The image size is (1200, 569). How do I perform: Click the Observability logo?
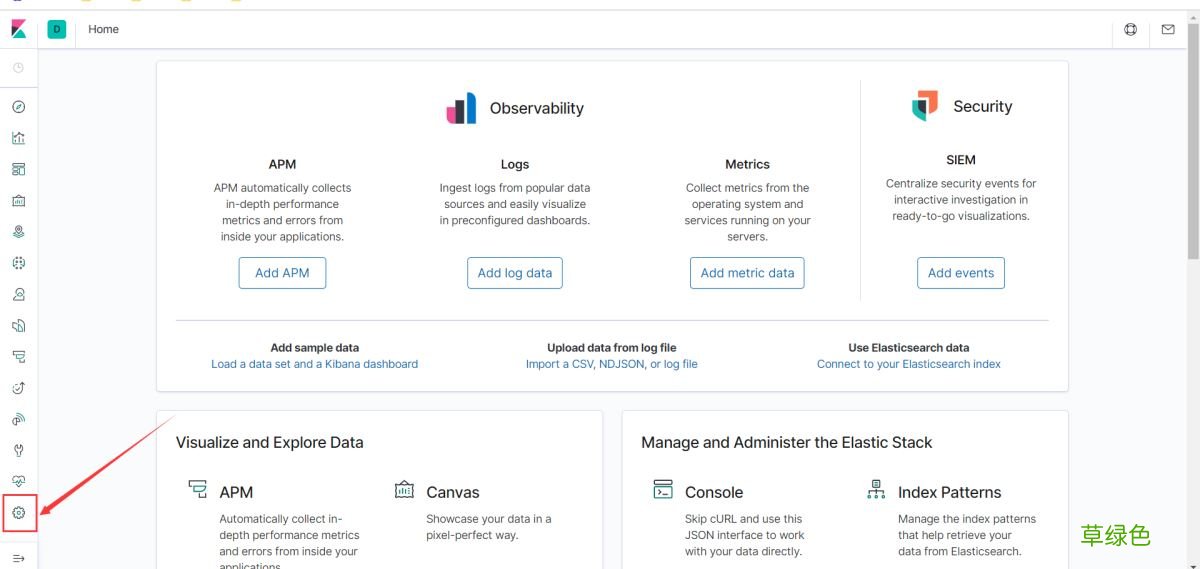(461, 108)
